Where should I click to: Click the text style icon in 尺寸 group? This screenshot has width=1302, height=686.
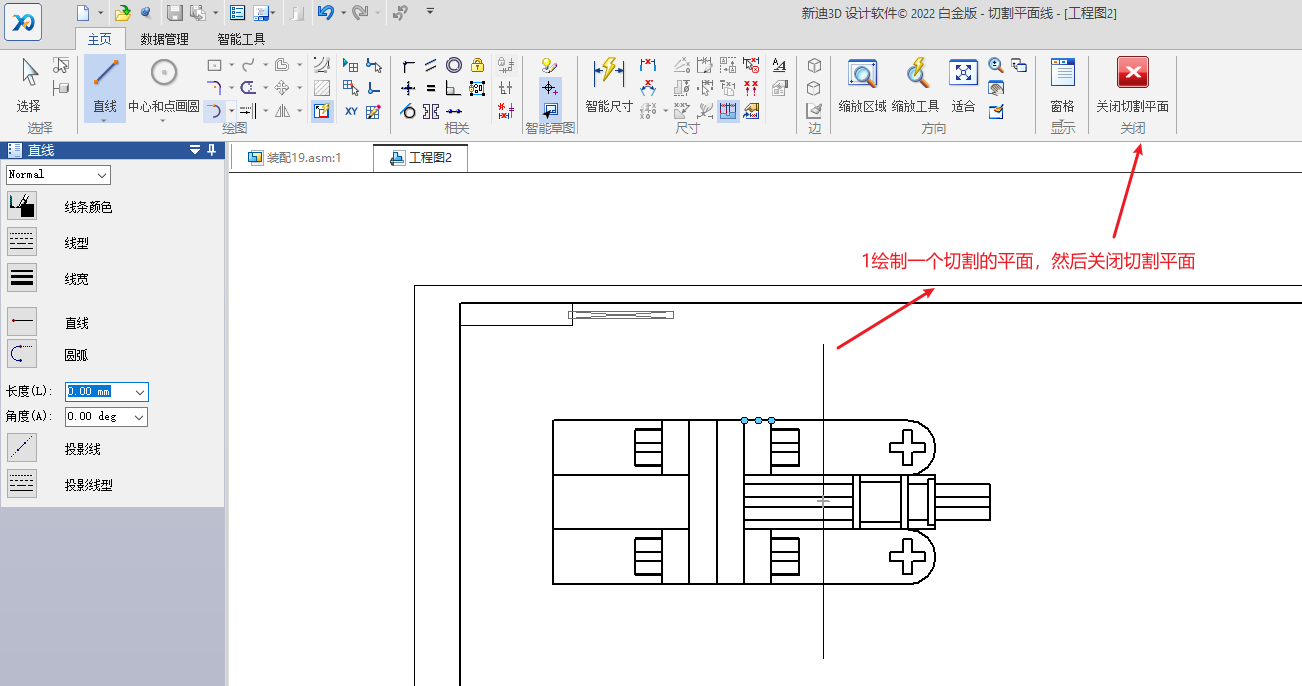780,65
